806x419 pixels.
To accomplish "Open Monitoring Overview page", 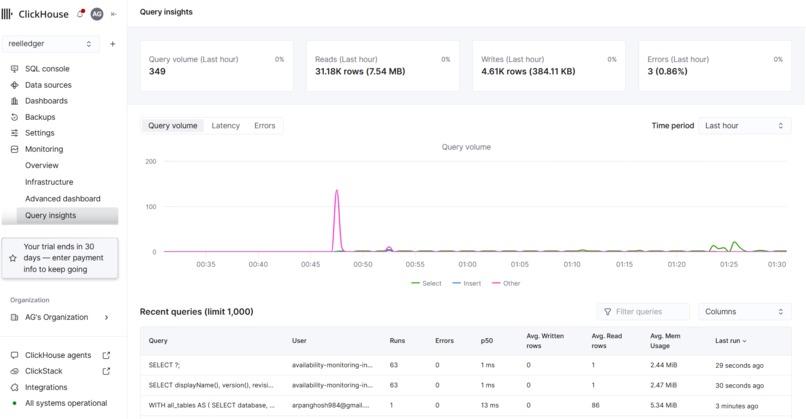I will 42,165.
